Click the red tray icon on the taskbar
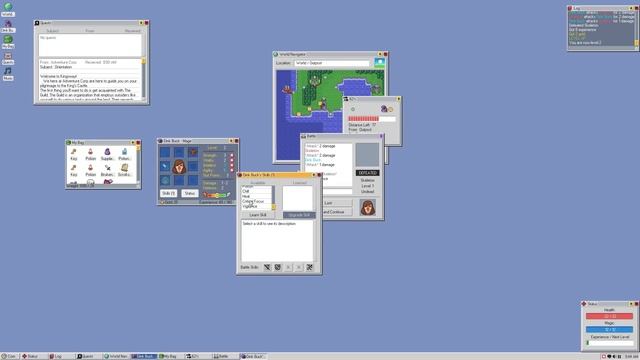 pos(604,357)
